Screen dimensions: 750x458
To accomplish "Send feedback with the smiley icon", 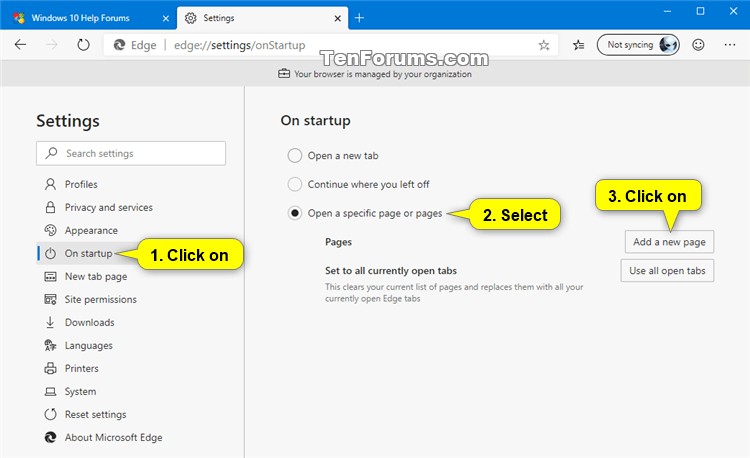I will (x=698, y=45).
